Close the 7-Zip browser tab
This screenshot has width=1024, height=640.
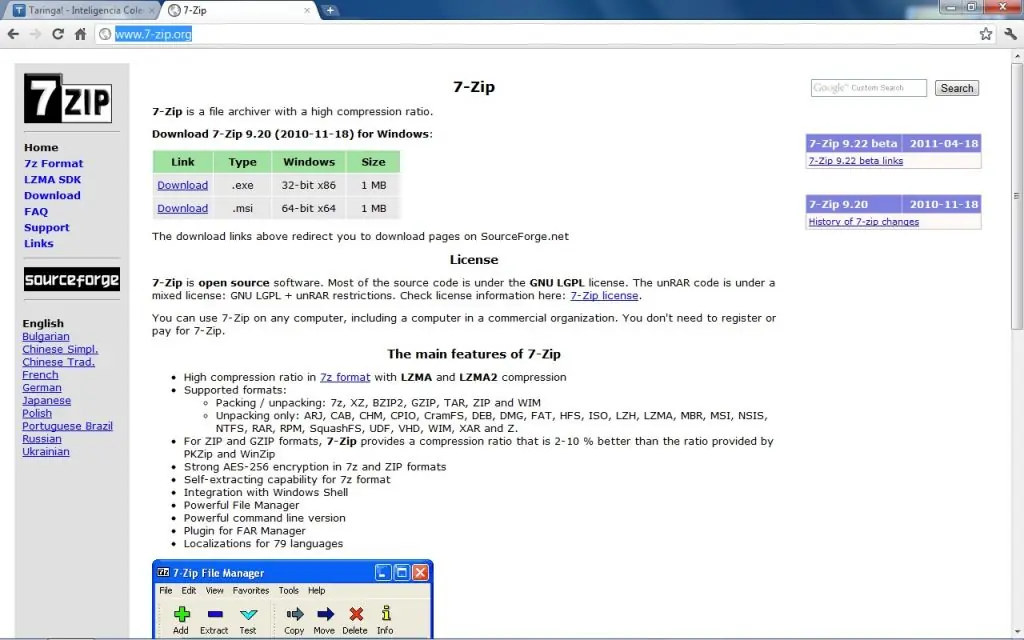[307, 10]
